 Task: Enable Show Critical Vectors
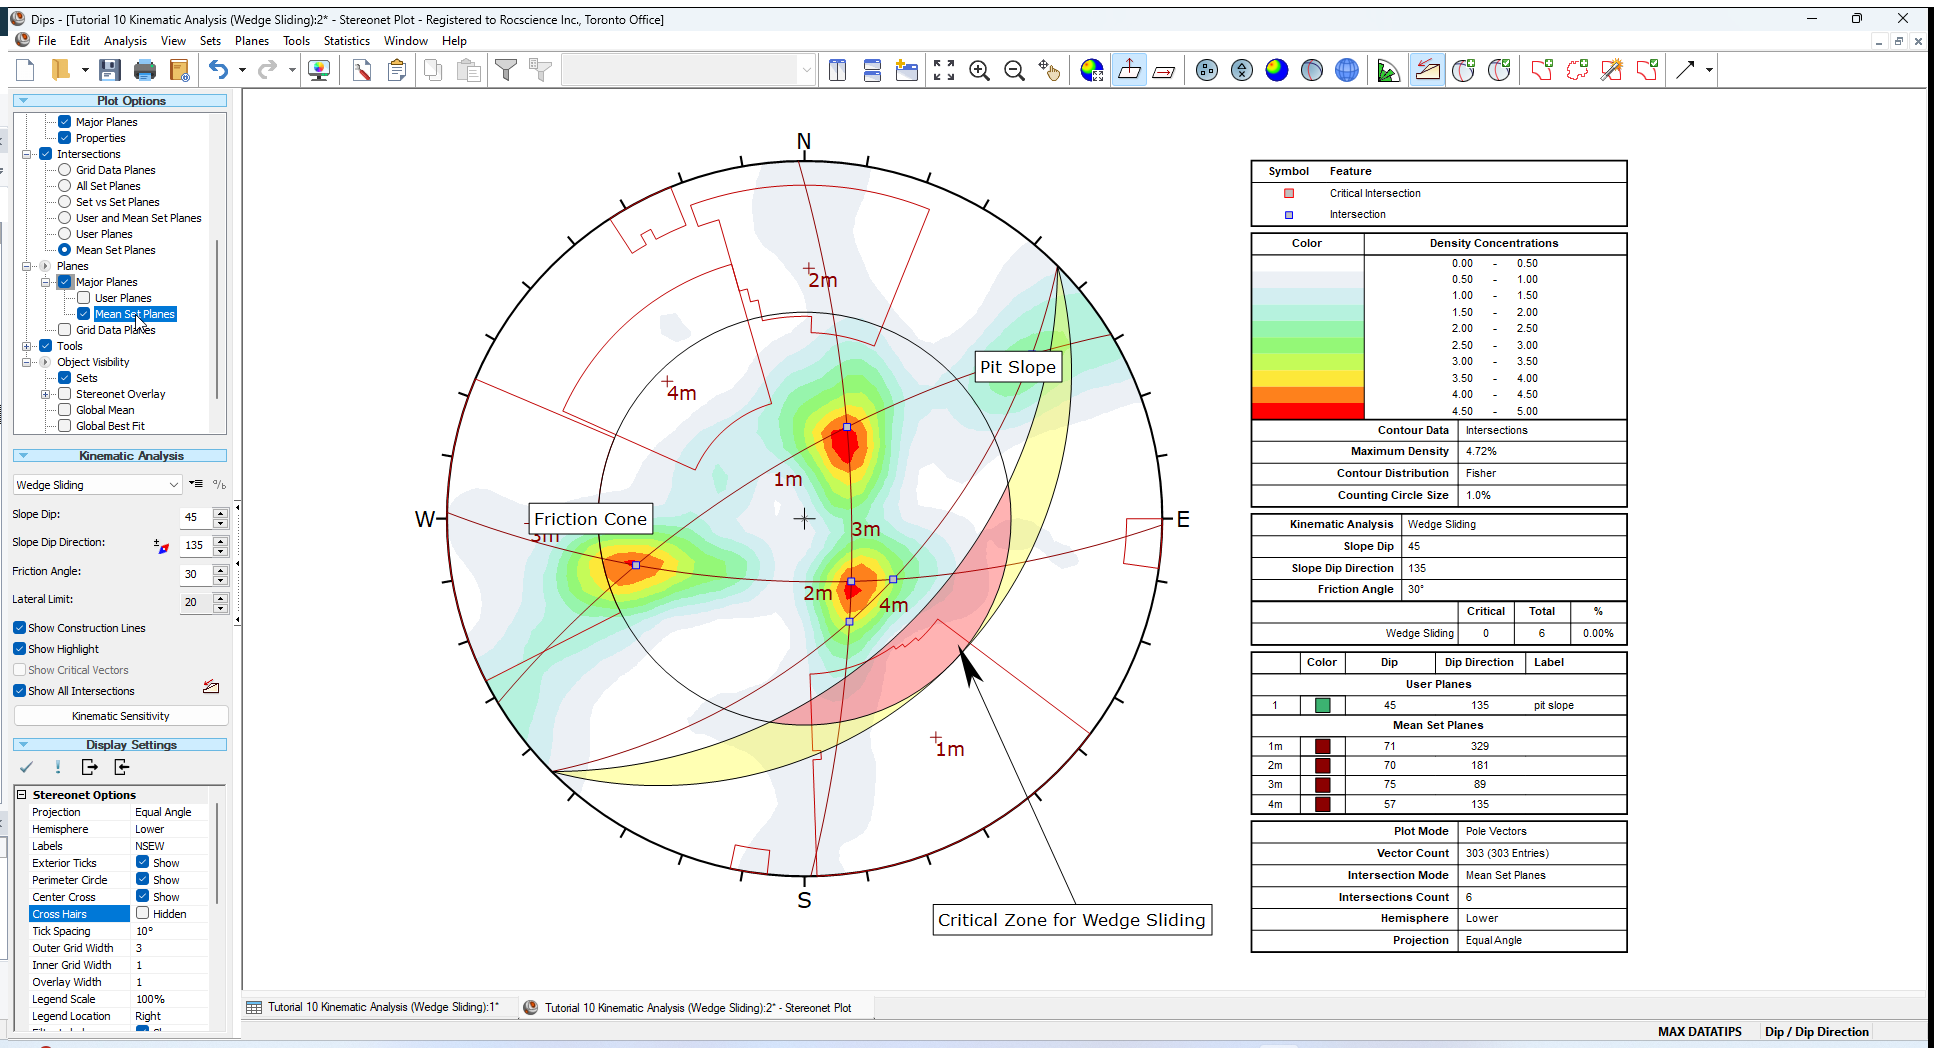pos(19,669)
